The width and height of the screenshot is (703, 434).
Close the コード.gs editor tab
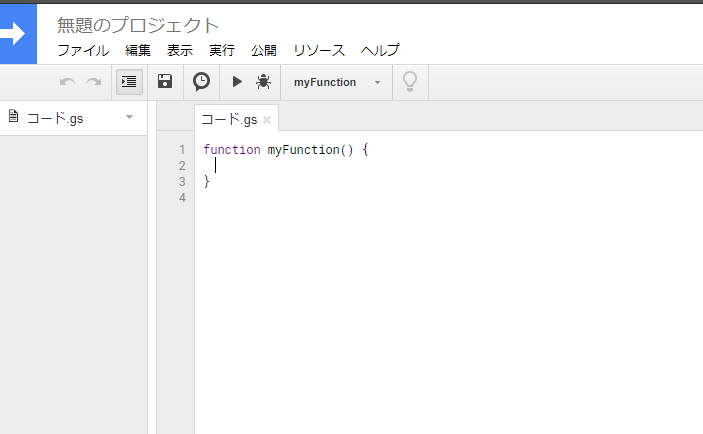[x=267, y=120]
